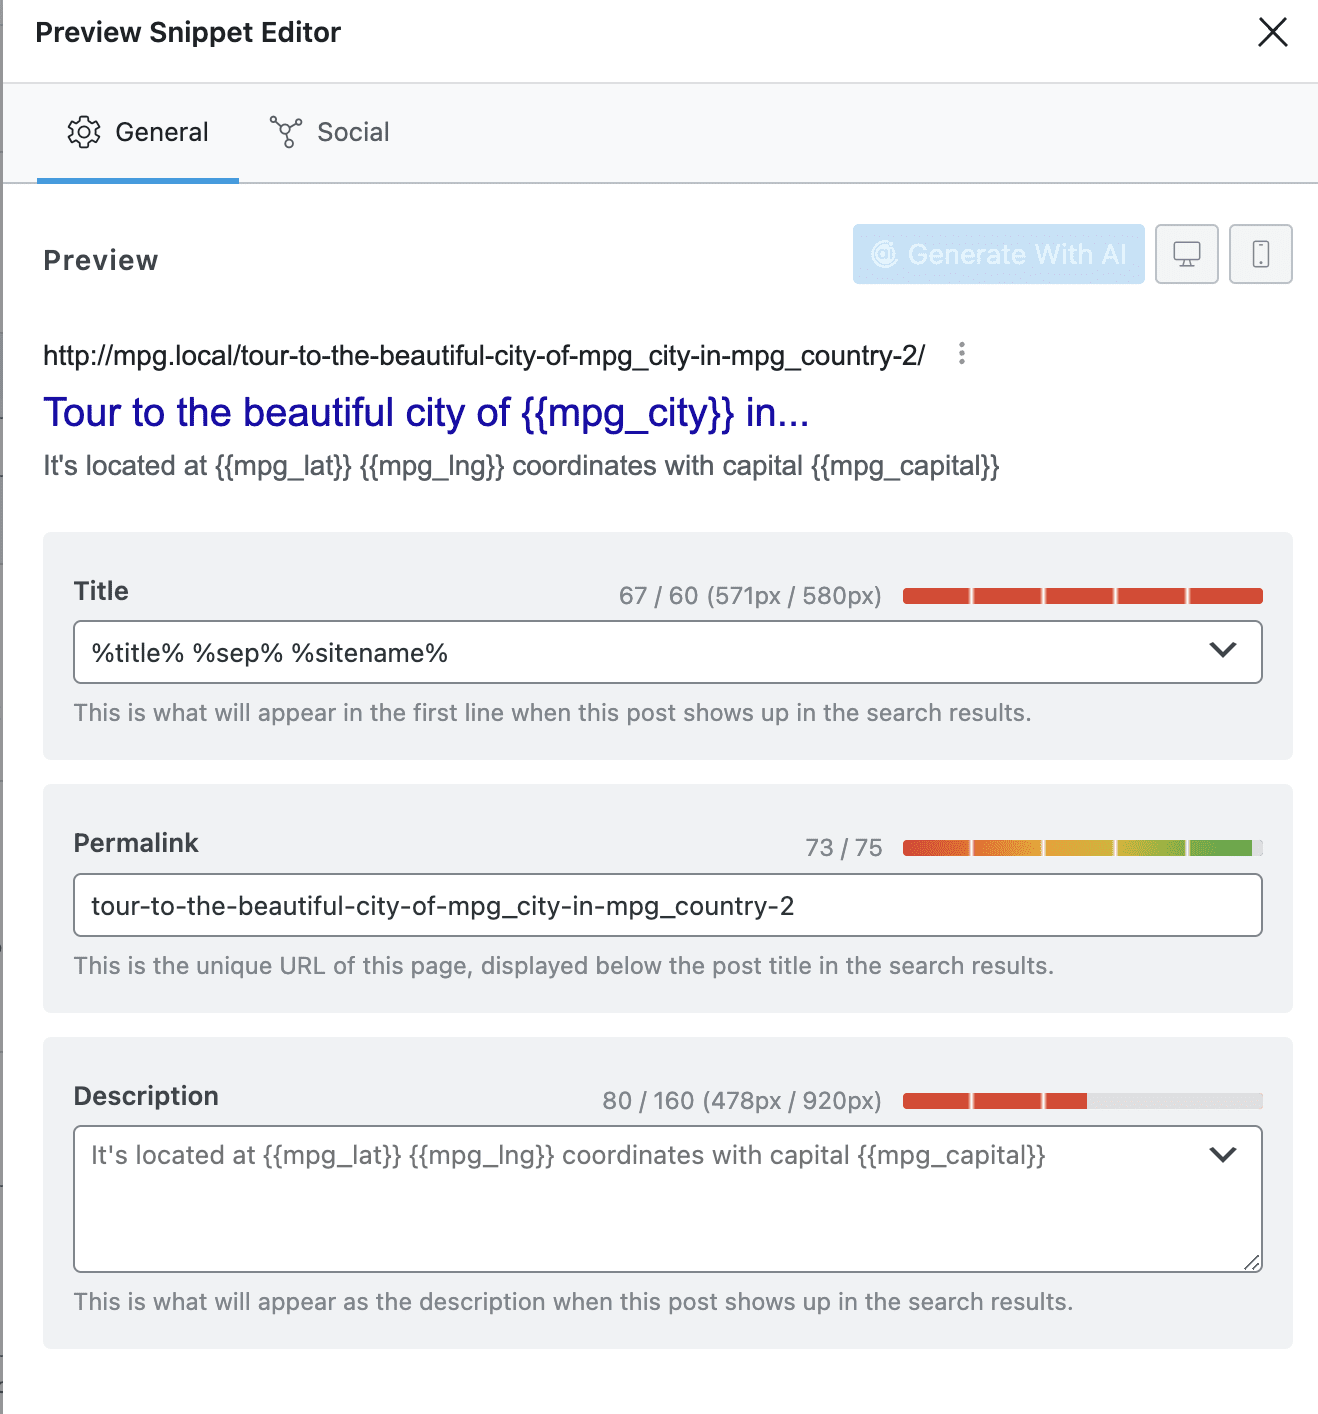Switch preview to desktop view
The image size is (1318, 1414).
point(1186,254)
